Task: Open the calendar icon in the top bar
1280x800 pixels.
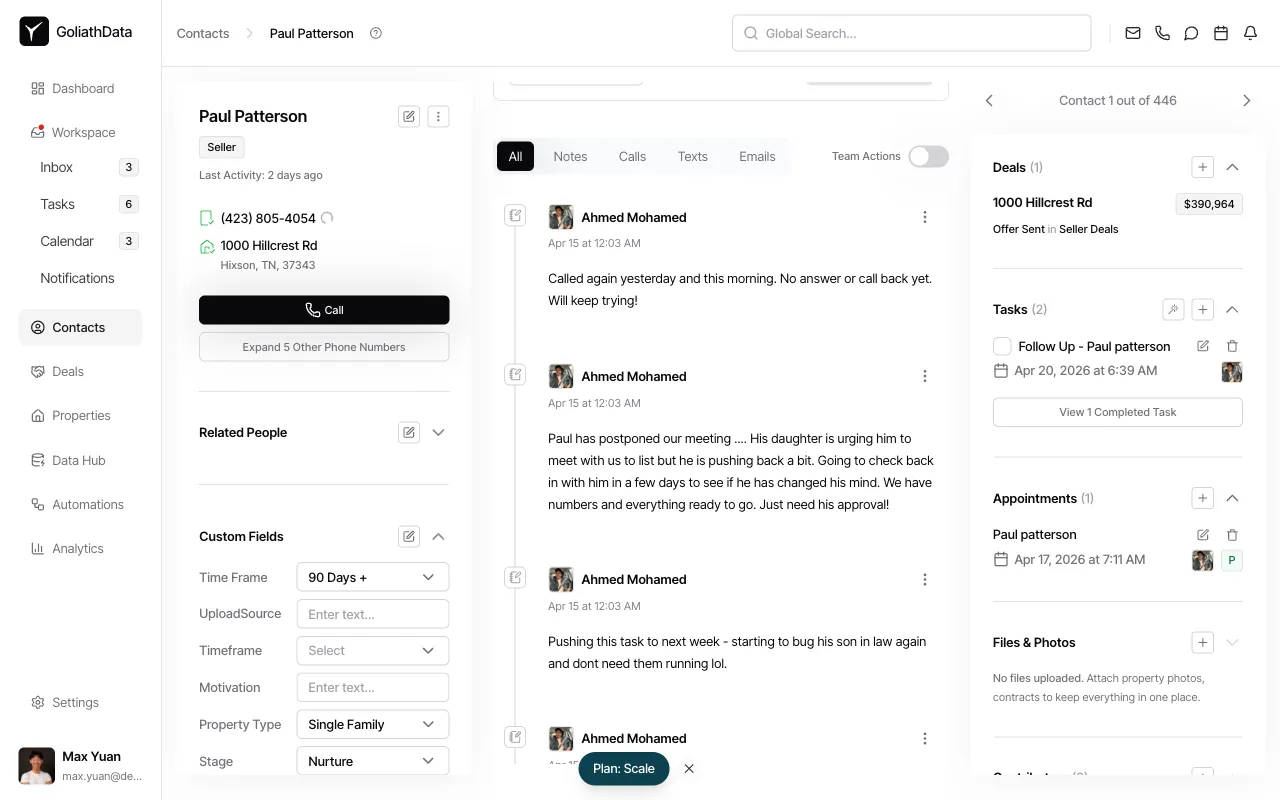Action: tap(1220, 33)
